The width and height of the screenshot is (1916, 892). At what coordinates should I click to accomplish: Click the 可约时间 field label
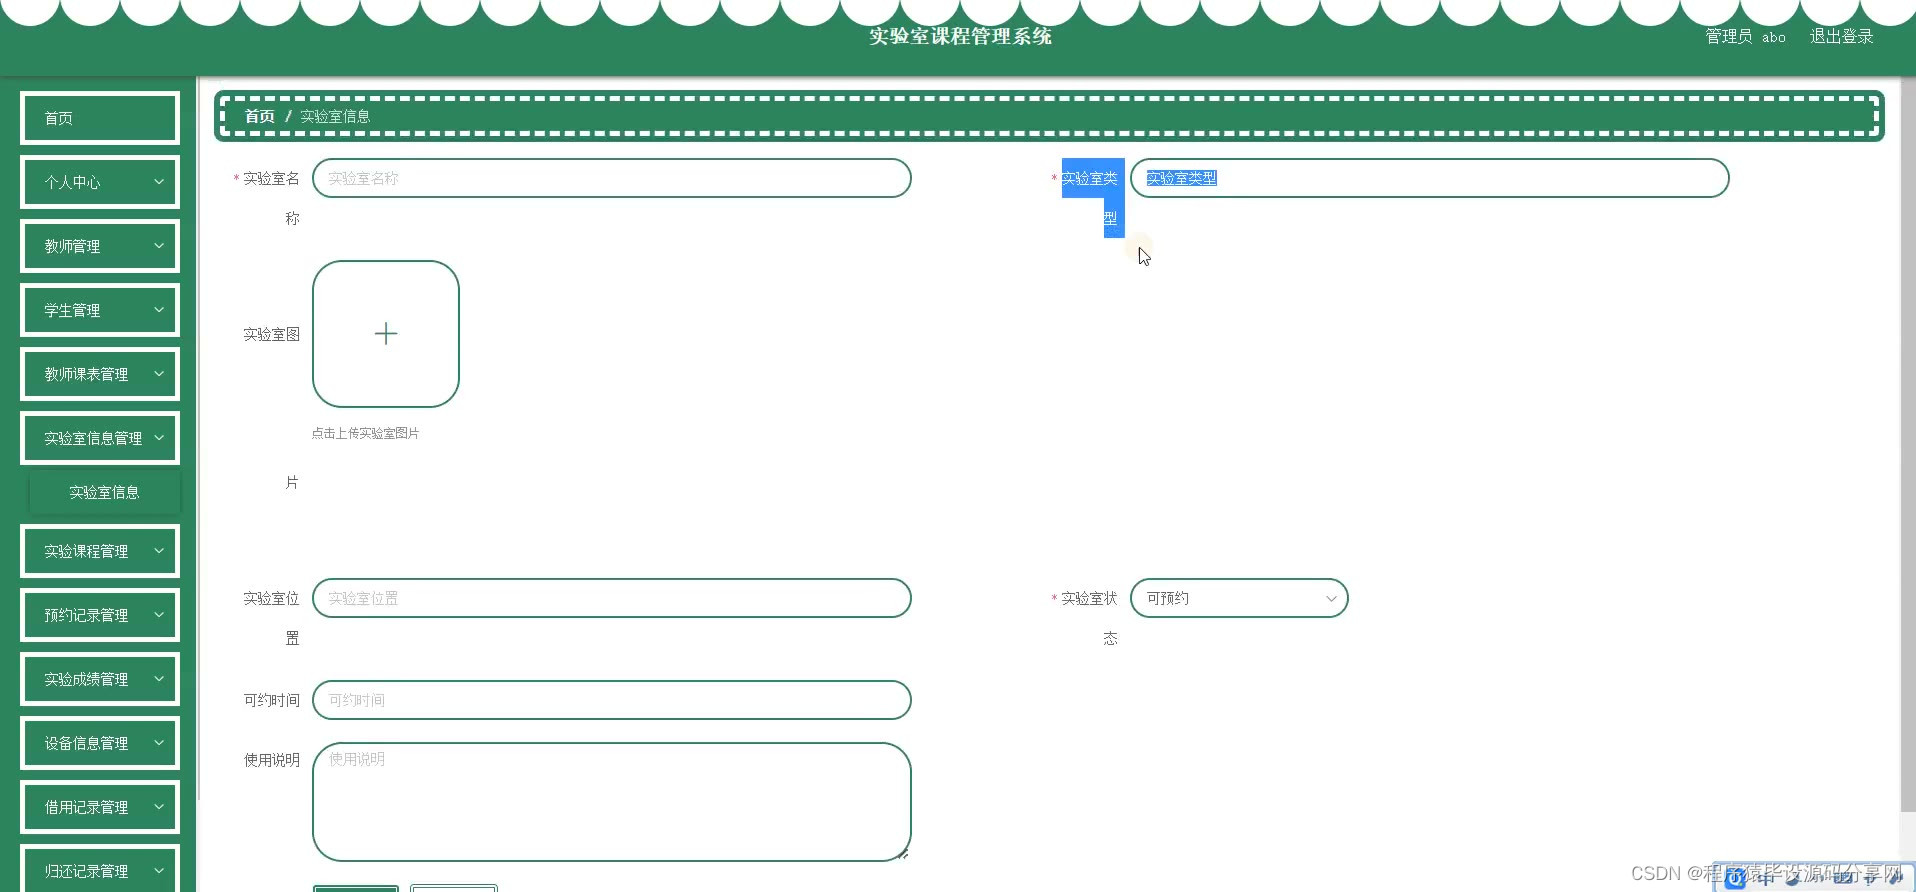click(x=271, y=700)
